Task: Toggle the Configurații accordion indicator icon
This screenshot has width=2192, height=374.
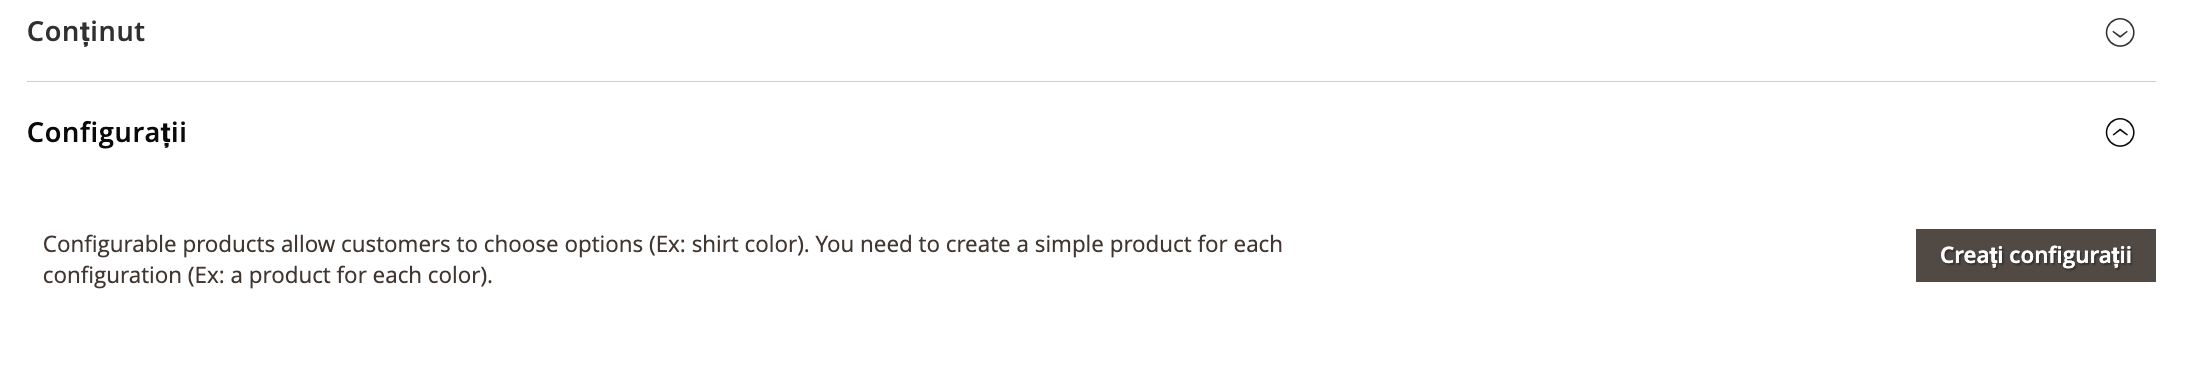Action: [x=2119, y=133]
